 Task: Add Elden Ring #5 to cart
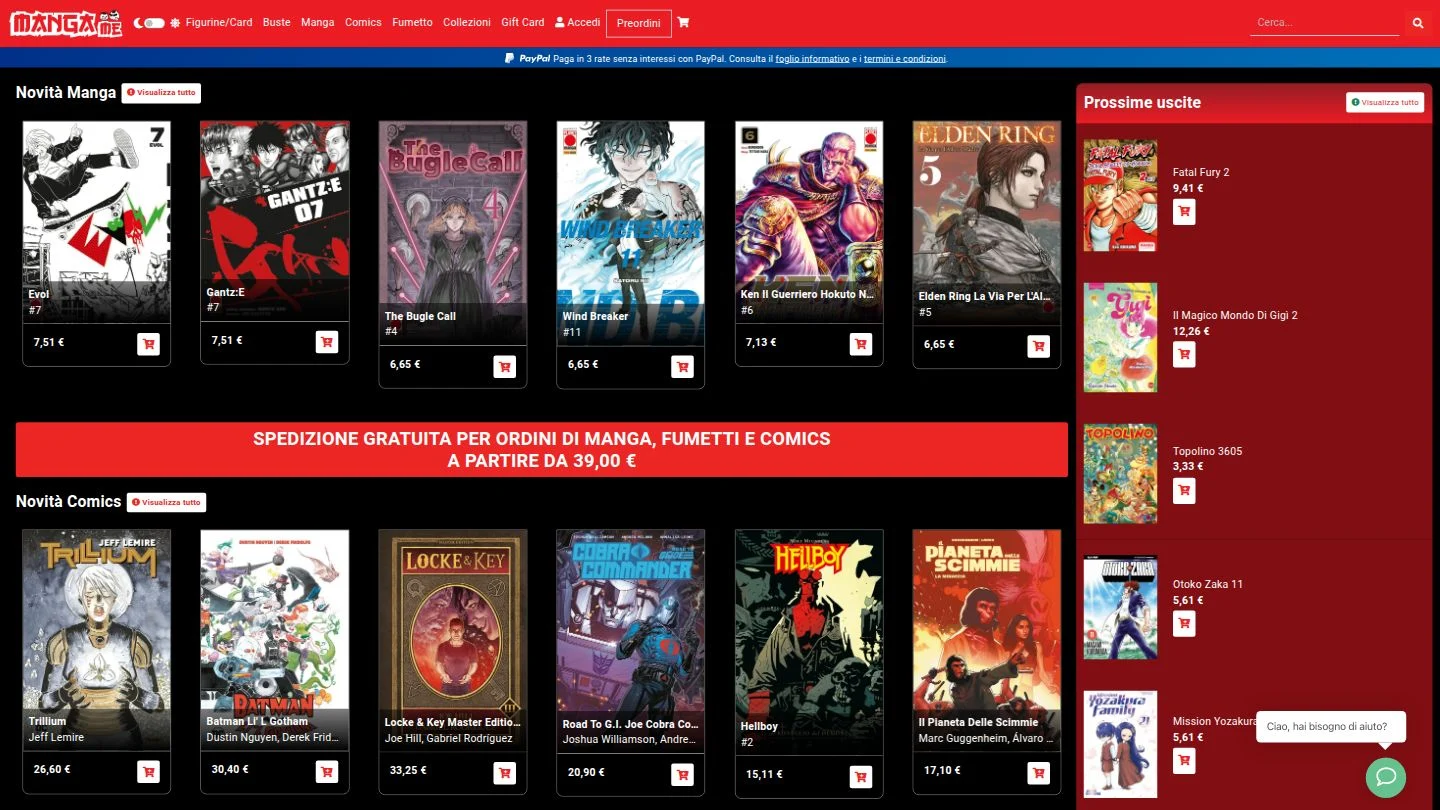coord(1038,346)
